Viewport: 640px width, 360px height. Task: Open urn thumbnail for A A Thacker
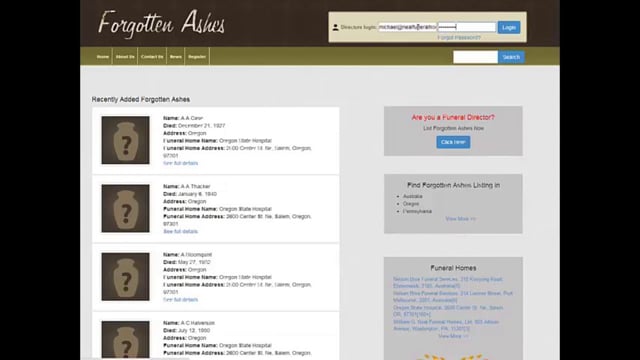pos(125,208)
